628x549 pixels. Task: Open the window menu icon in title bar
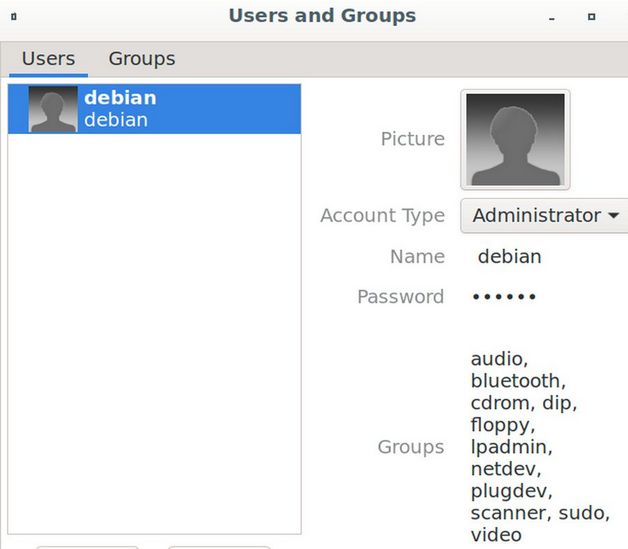pyautogui.click(x=13, y=17)
